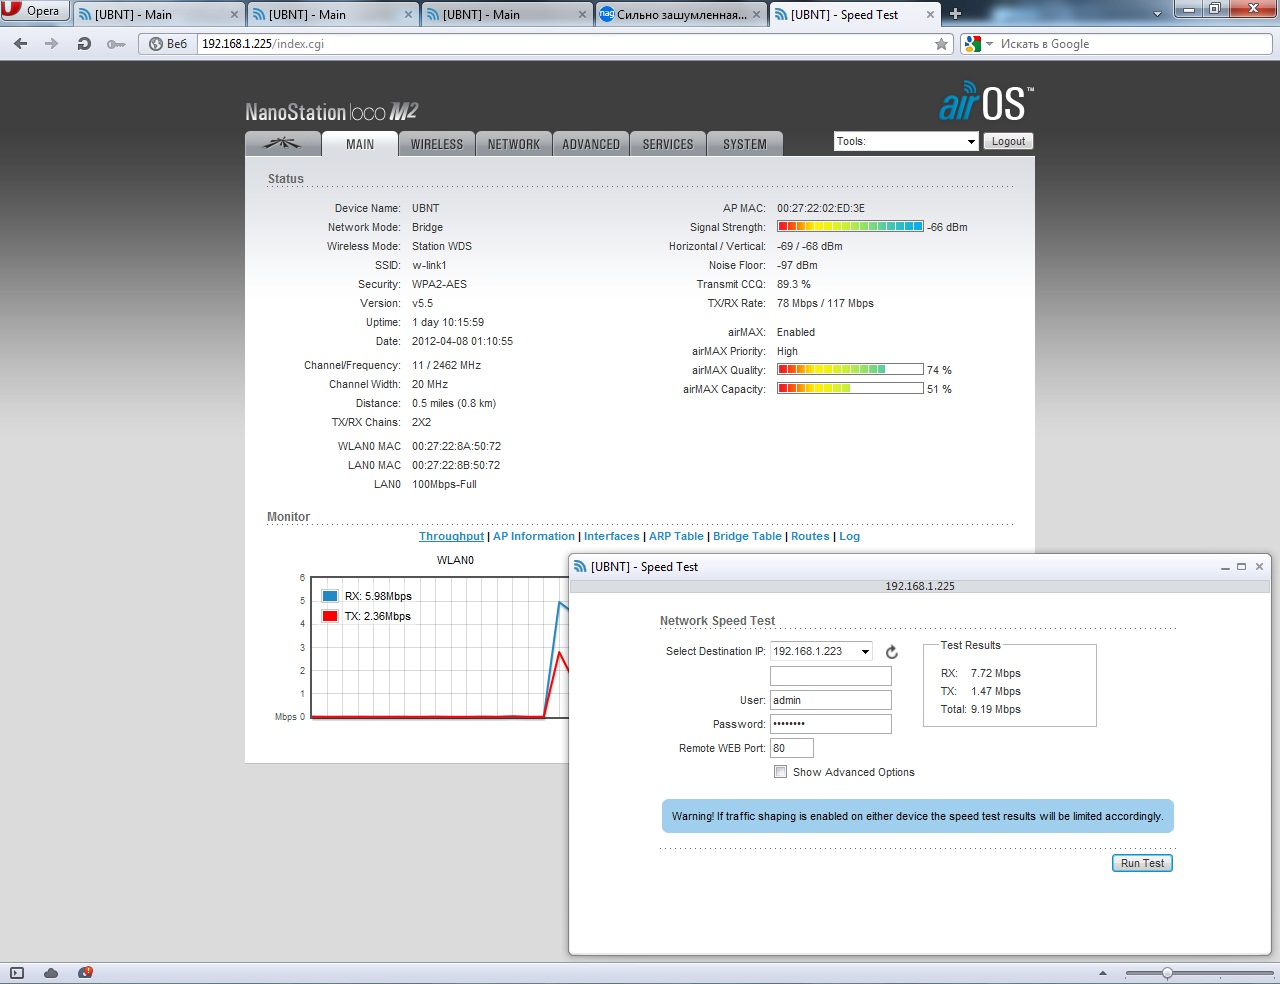Open Opera Unite icon with red badge
This screenshot has height=984, width=1280.
pyautogui.click(x=86, y=972)
